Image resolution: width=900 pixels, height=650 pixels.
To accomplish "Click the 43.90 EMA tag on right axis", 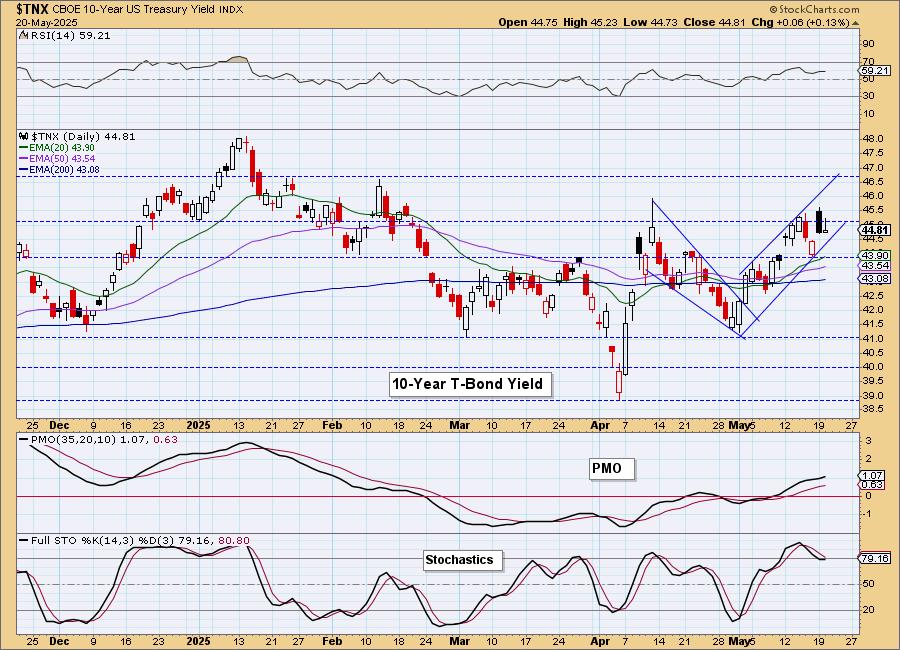I will coord(875,256).
